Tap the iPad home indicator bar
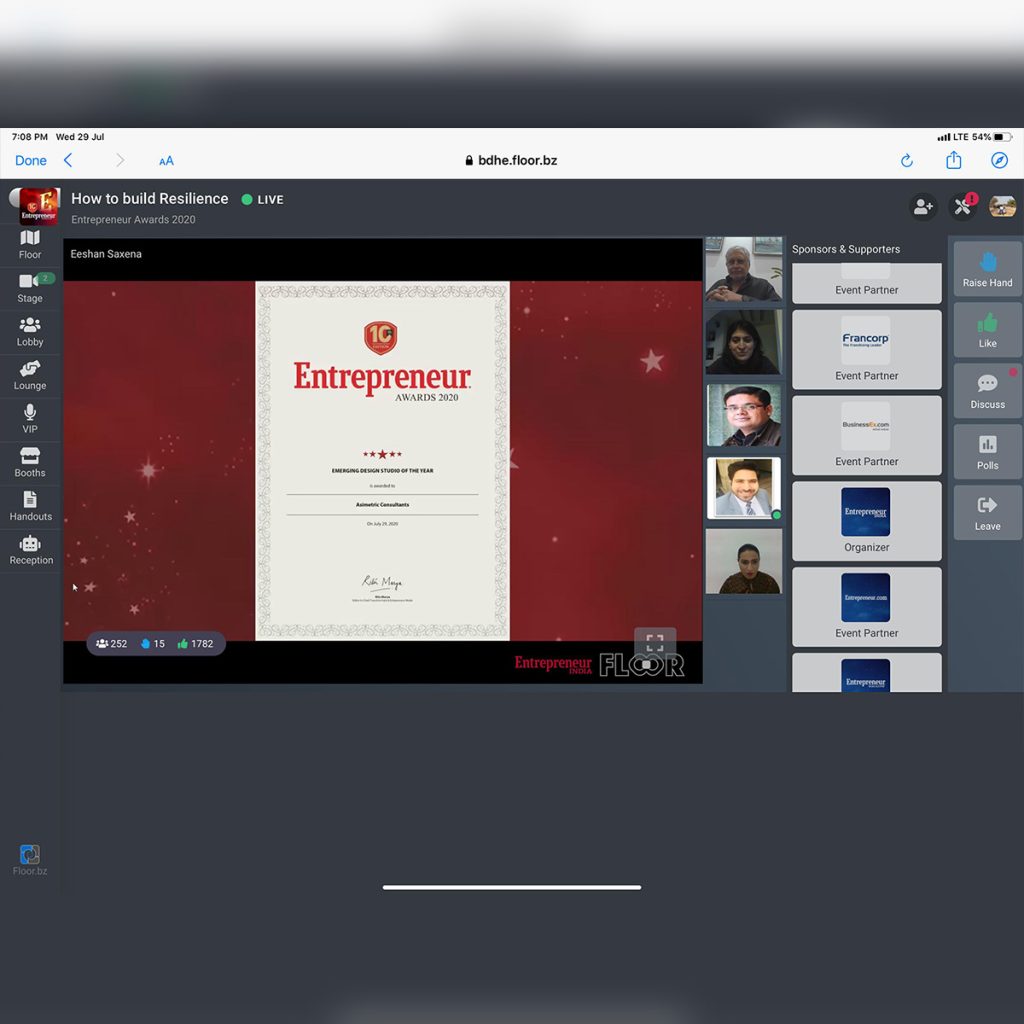Image resolution: width=1024 pixels, height=1024 pixels. click(512, 888)
